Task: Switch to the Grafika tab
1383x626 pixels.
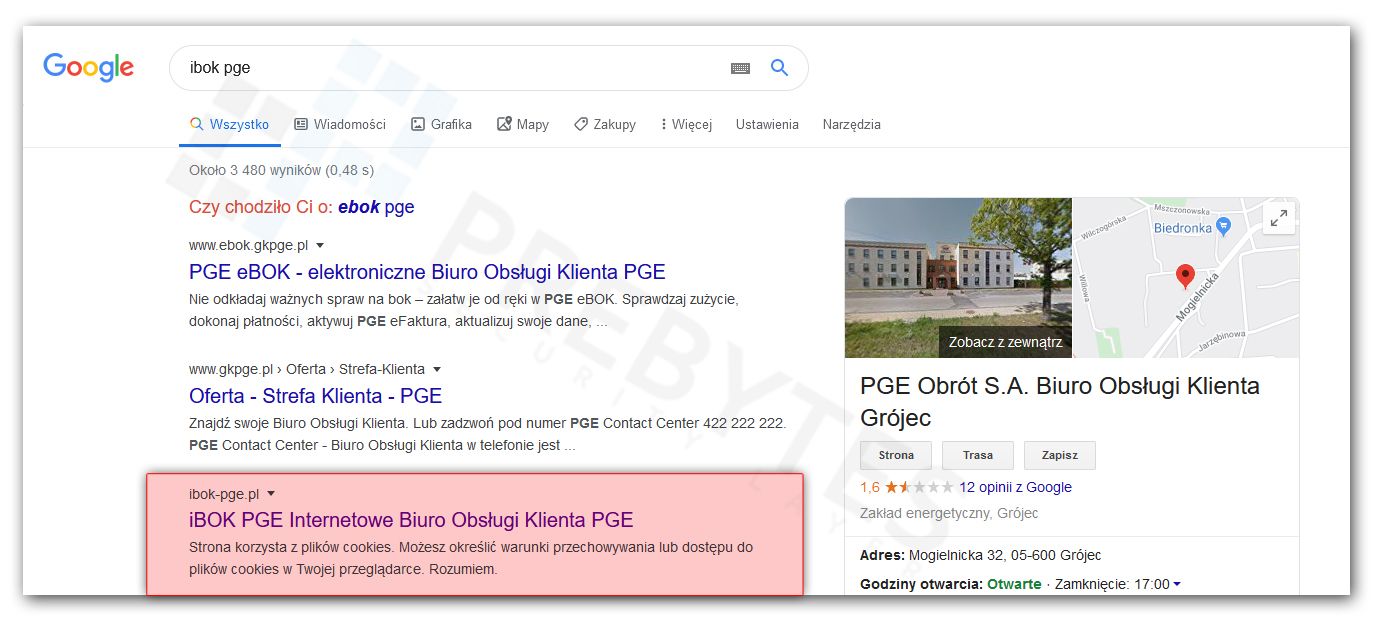Action: point(441,124)
